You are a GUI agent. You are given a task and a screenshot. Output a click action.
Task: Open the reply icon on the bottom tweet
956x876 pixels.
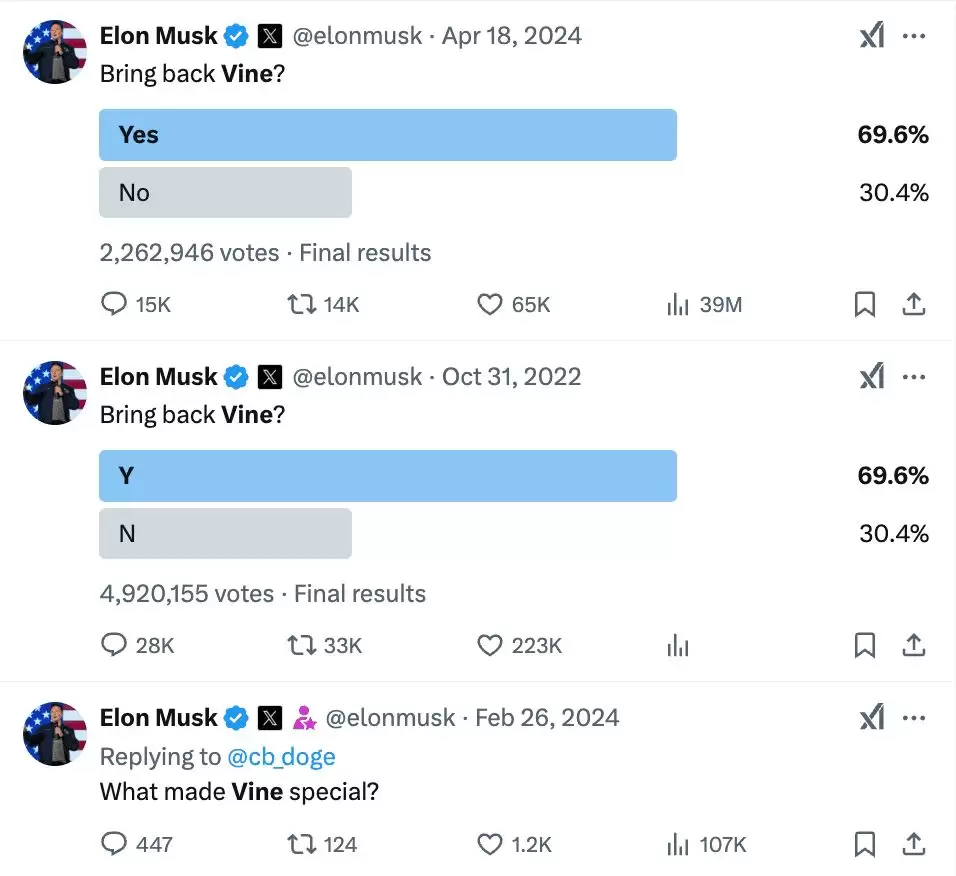[114, 844]
